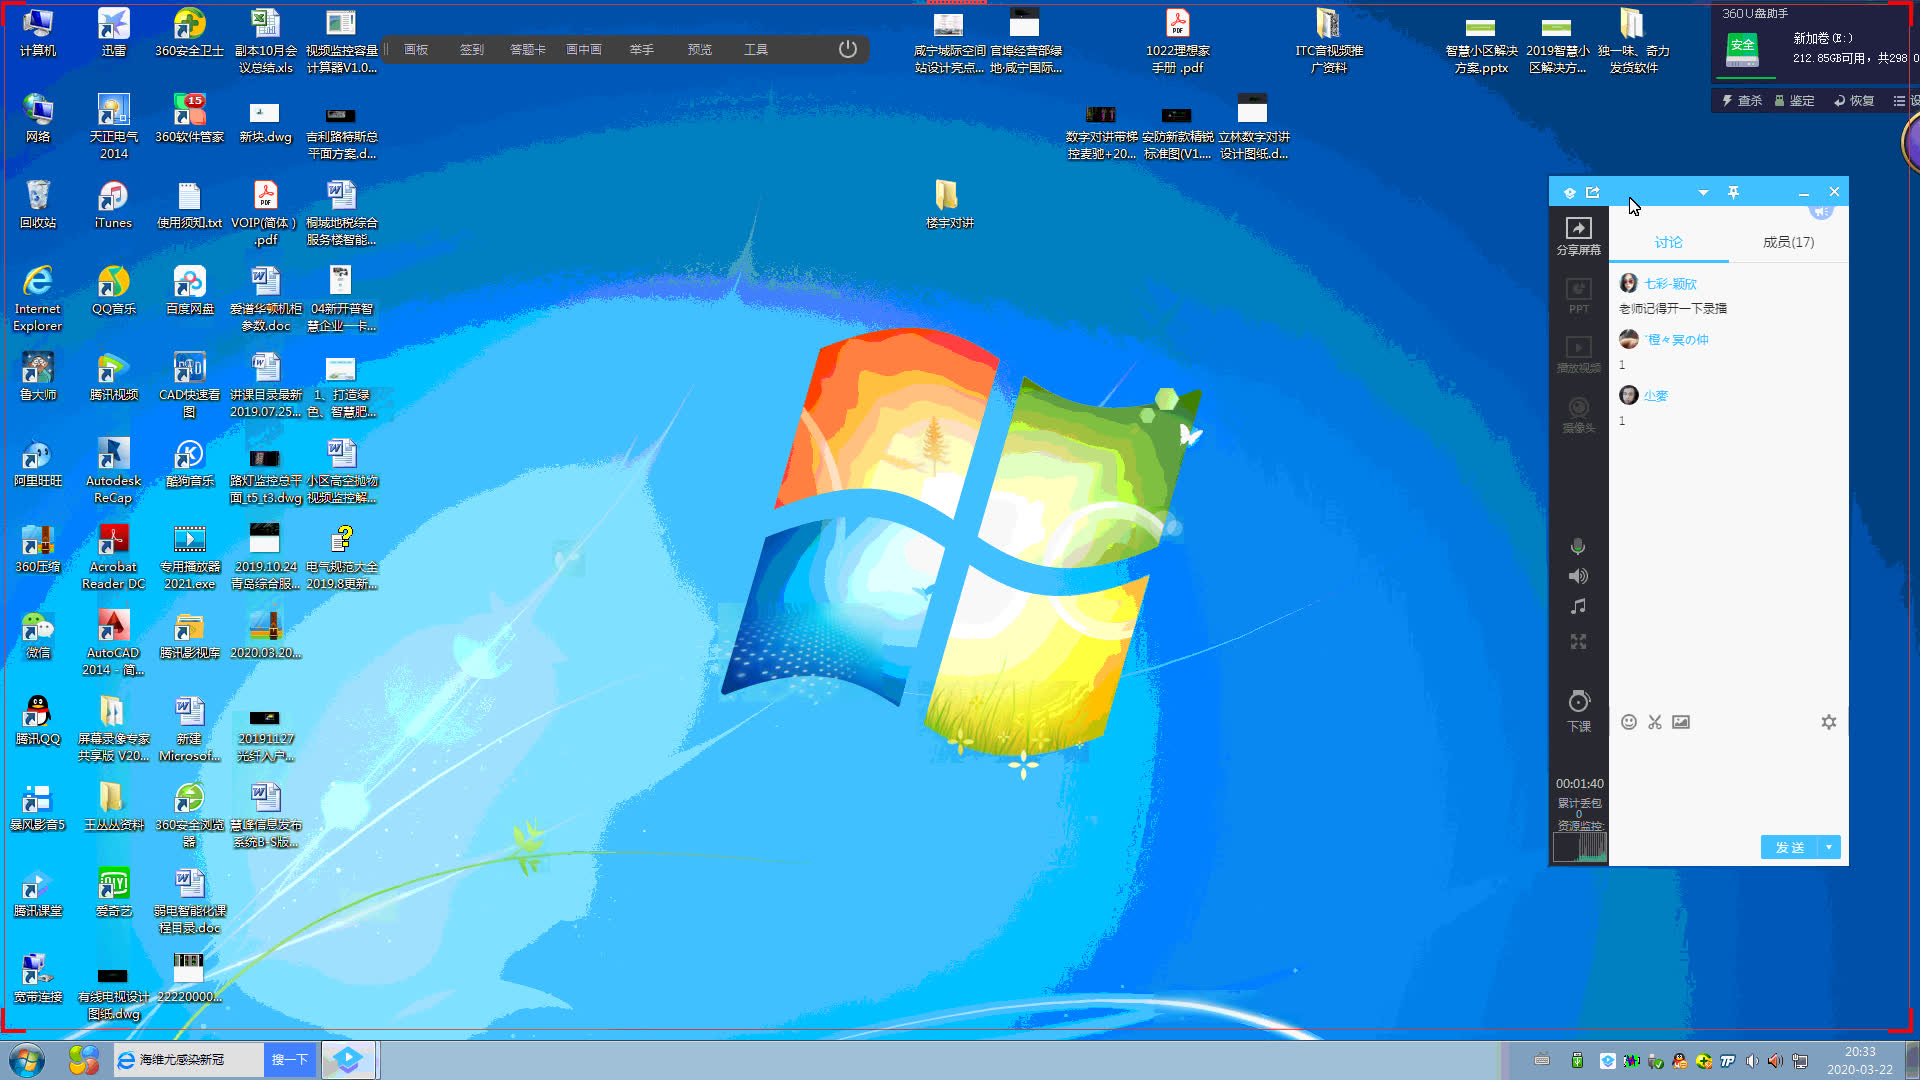Toggle the pin icon in classroom title bar
1920x1080 pixels.
[1733, 192]
